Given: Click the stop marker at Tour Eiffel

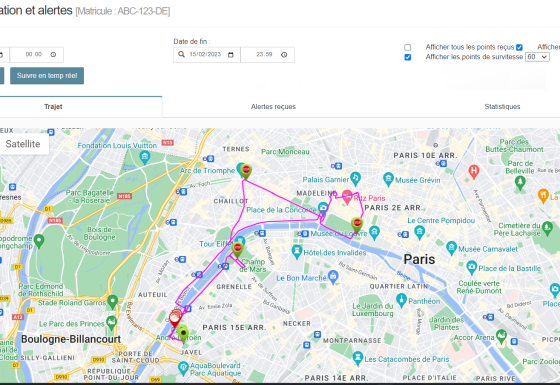Looking at the screenshot, I should [x=238, y=249].
